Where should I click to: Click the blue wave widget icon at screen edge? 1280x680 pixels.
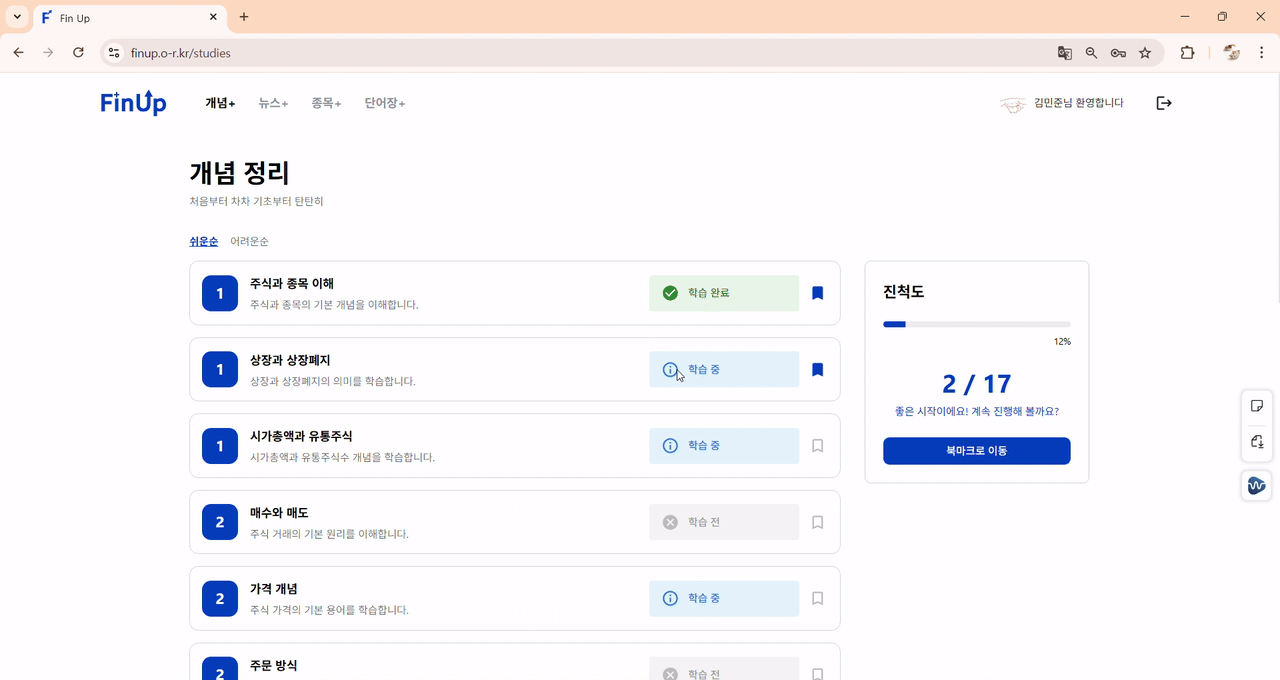[1256, 485]
